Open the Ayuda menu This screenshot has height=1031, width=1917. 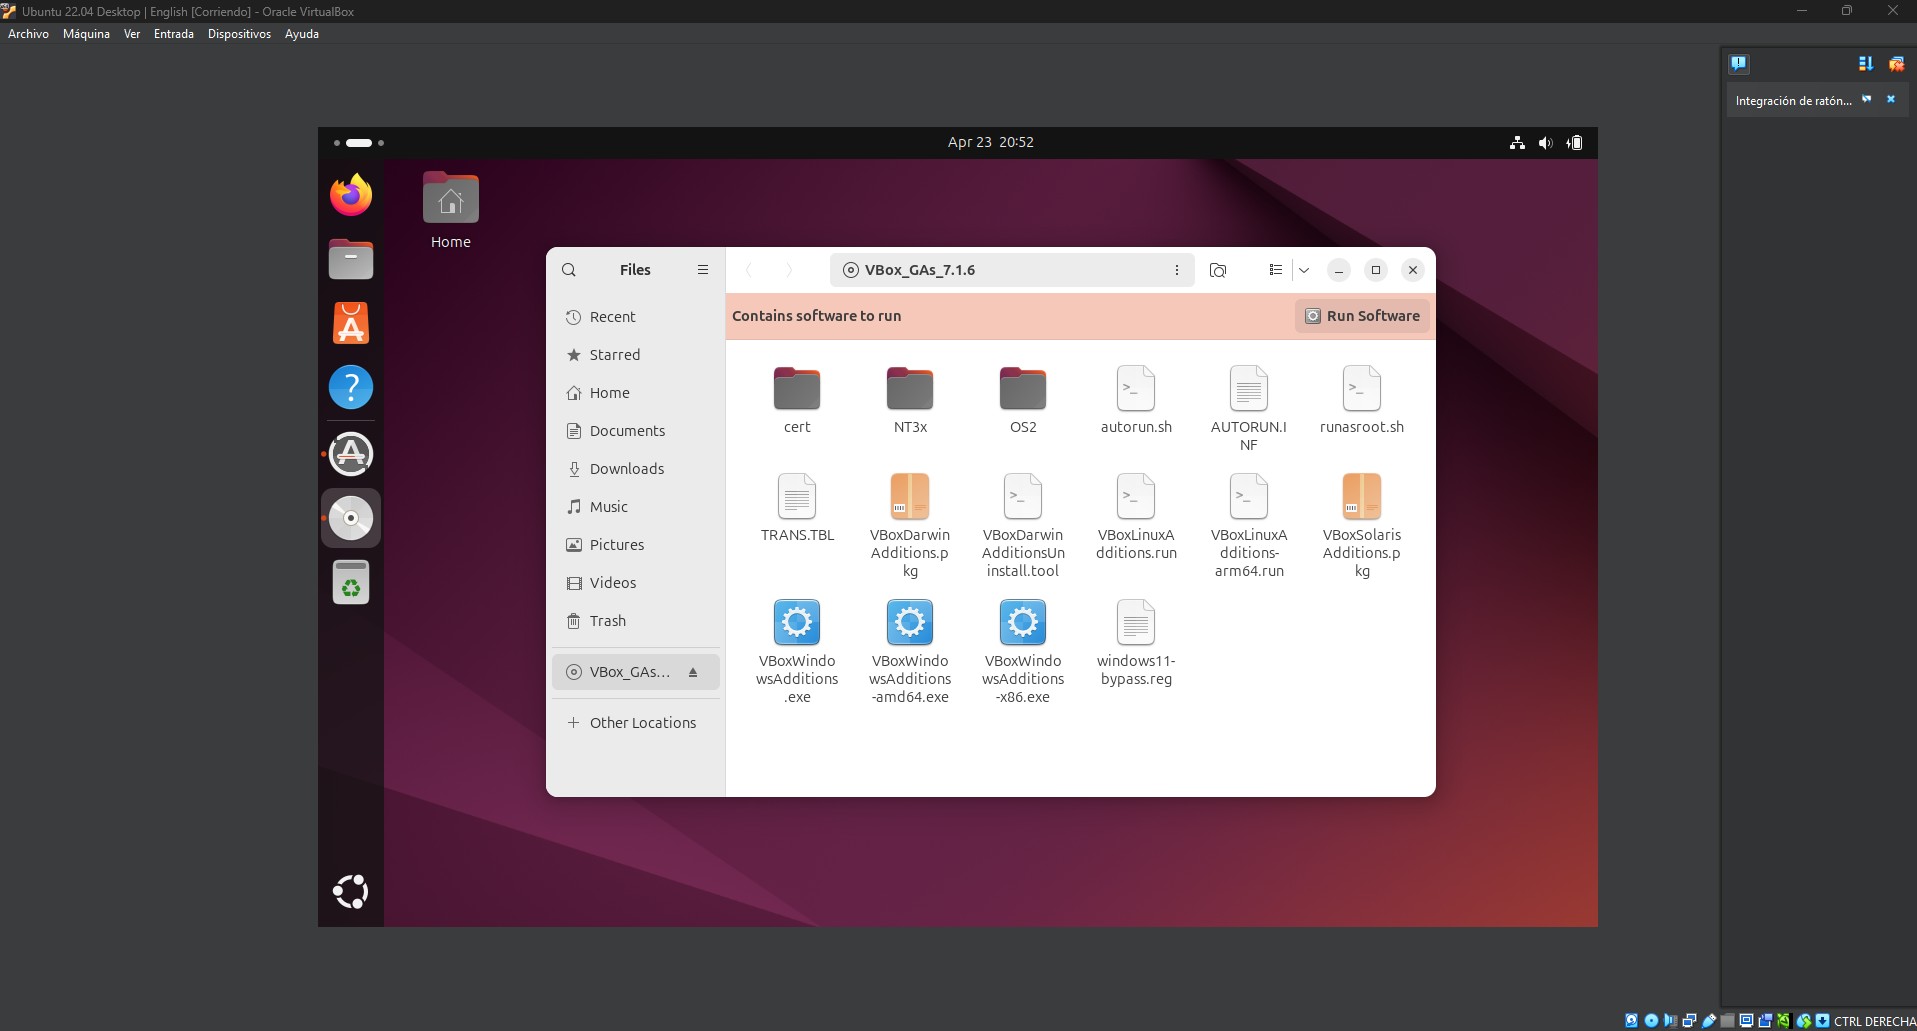point(302,34)
